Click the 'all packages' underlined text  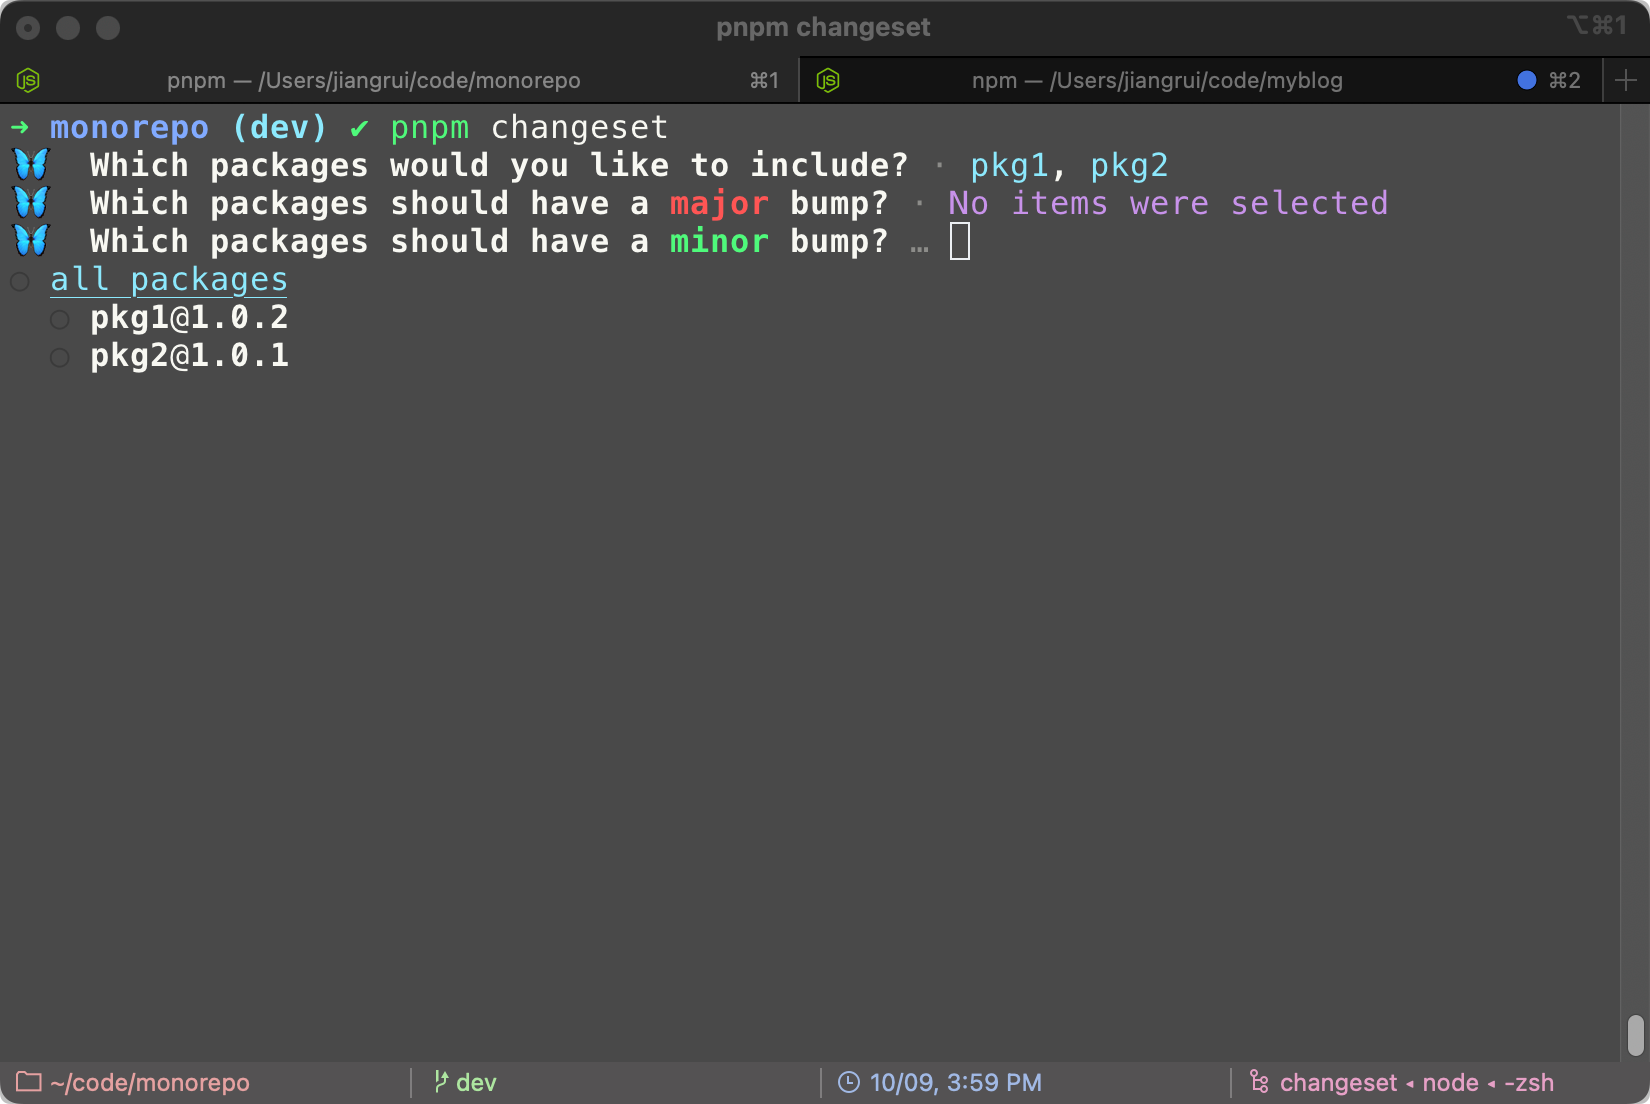pyautogui.click(x=169, y=280)
